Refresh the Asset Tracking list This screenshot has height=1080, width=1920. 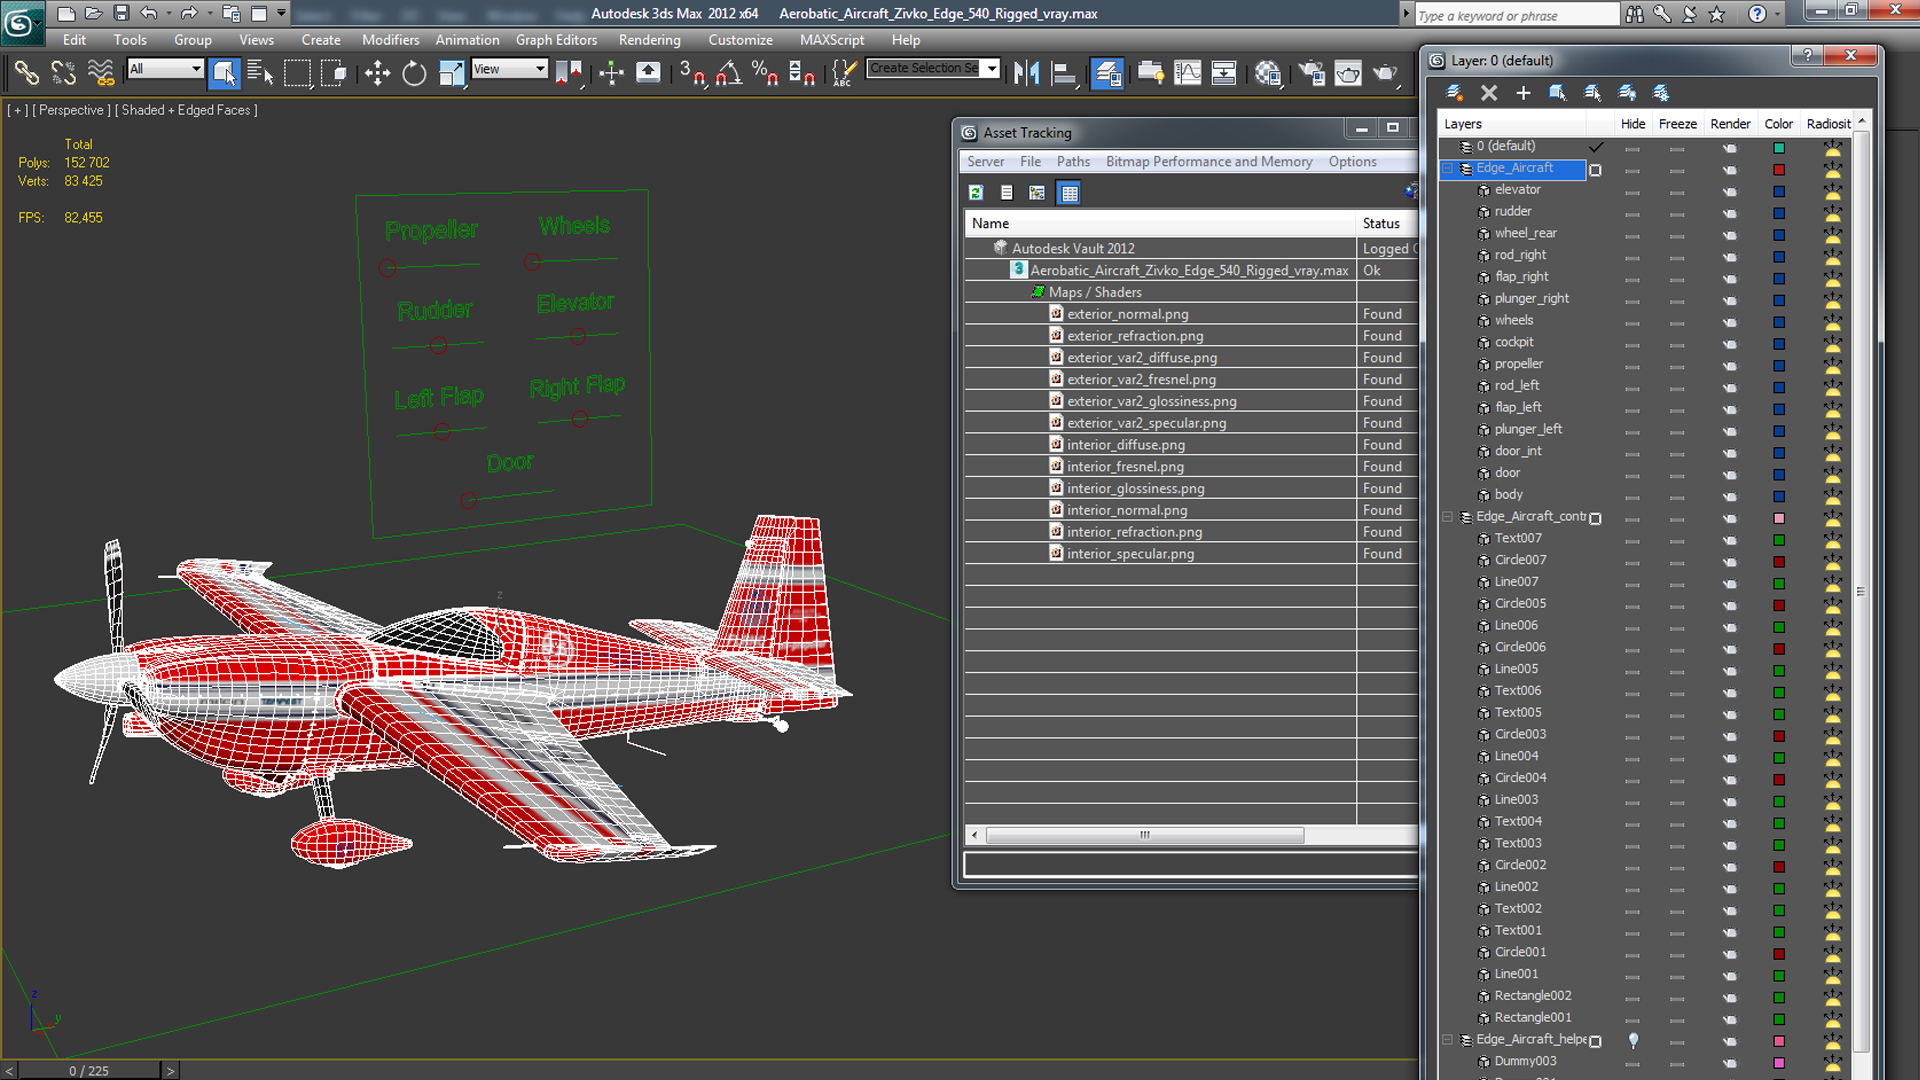click(976, 193)
